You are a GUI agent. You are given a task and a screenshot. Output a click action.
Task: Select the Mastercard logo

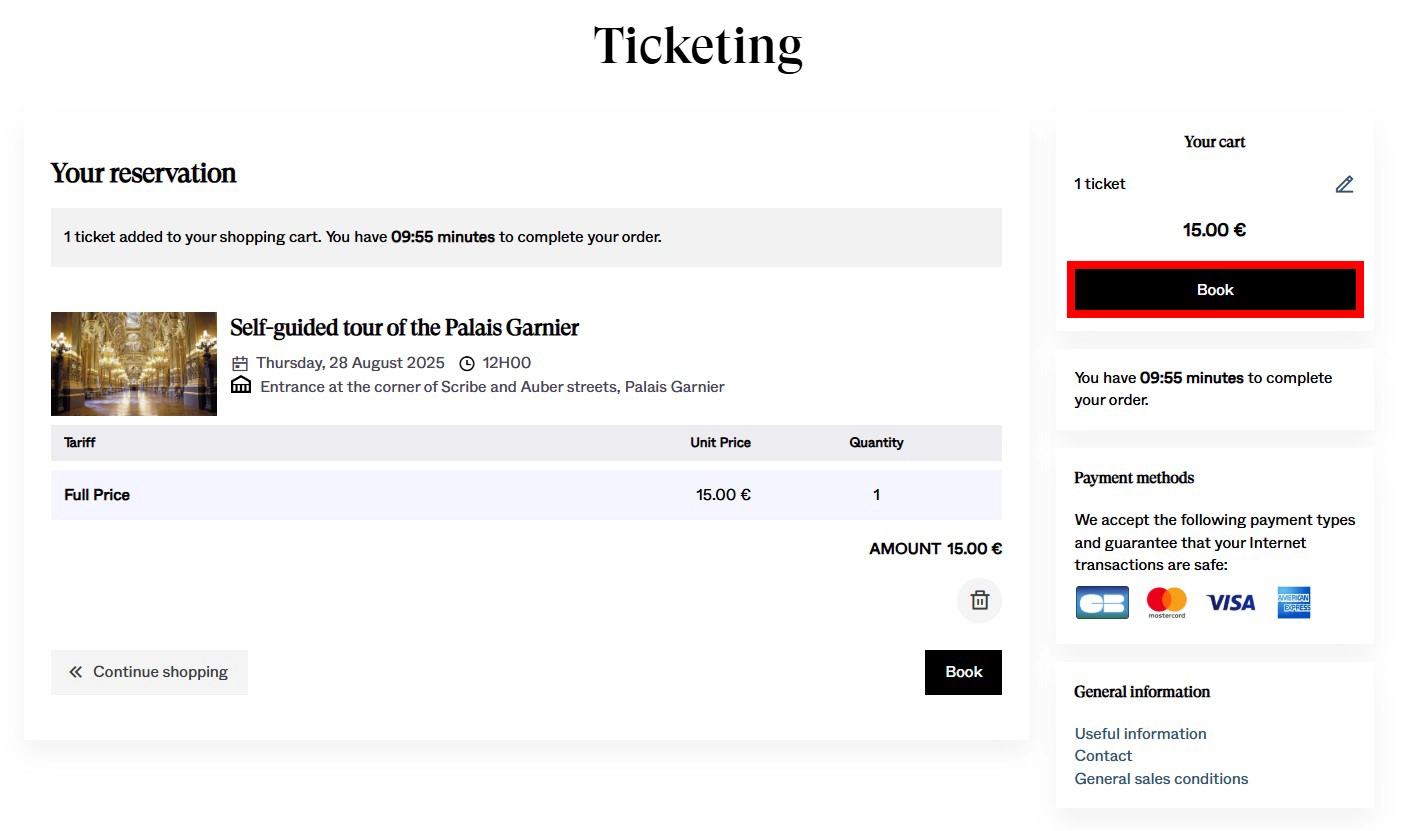coord(1166,602)
